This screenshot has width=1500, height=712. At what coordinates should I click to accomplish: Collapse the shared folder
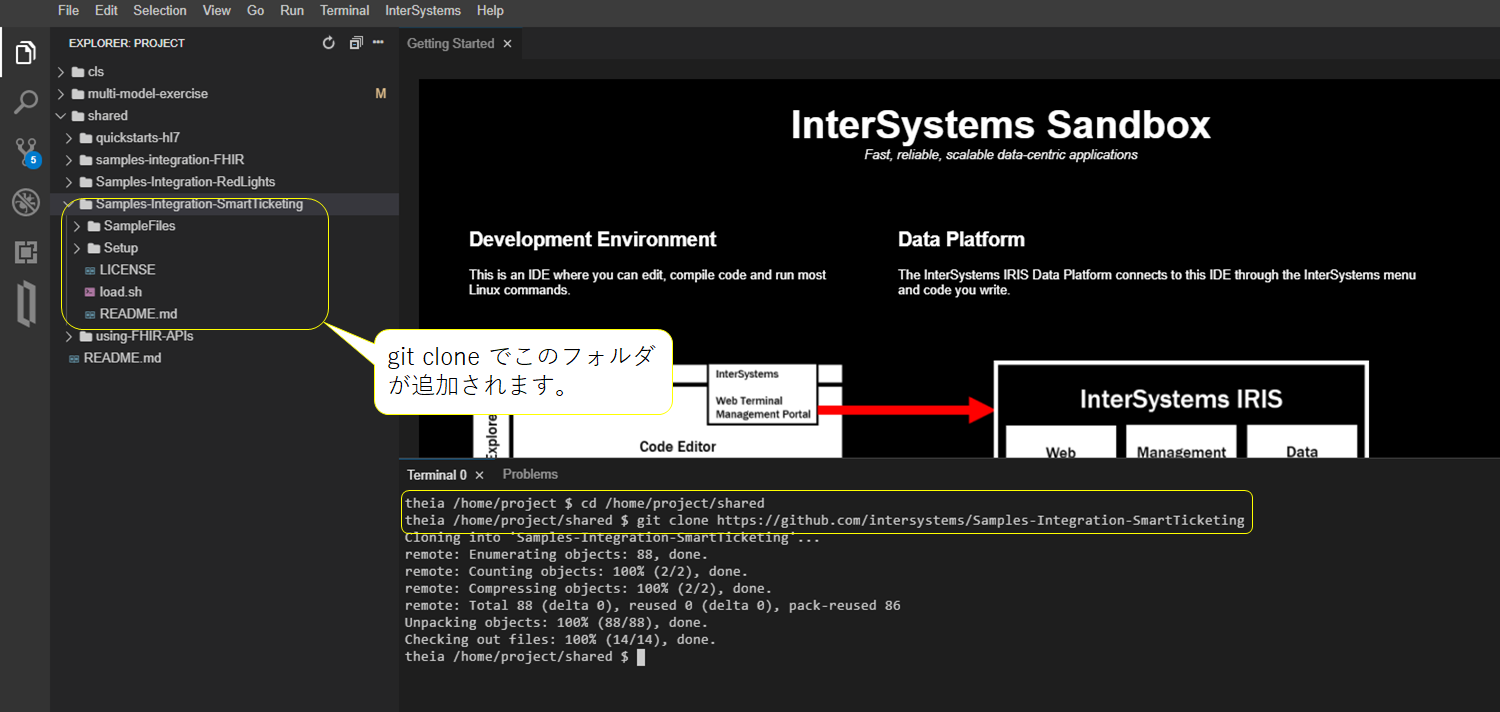(107, 116)
